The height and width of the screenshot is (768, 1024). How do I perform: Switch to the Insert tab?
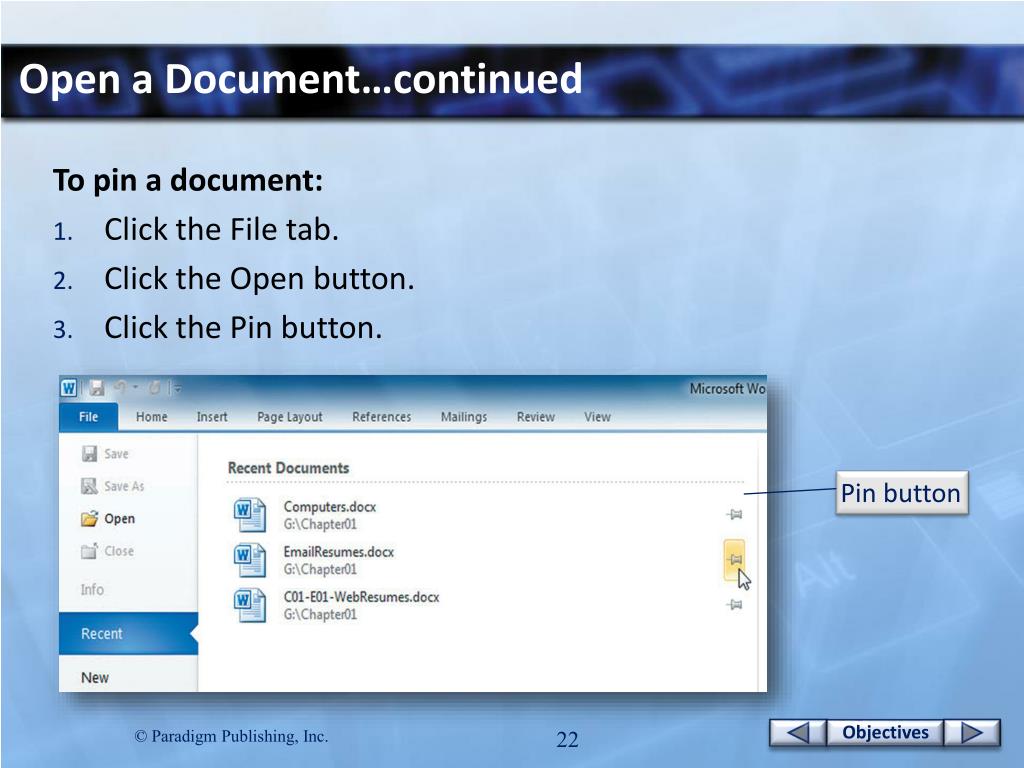(x=212, y=417)
